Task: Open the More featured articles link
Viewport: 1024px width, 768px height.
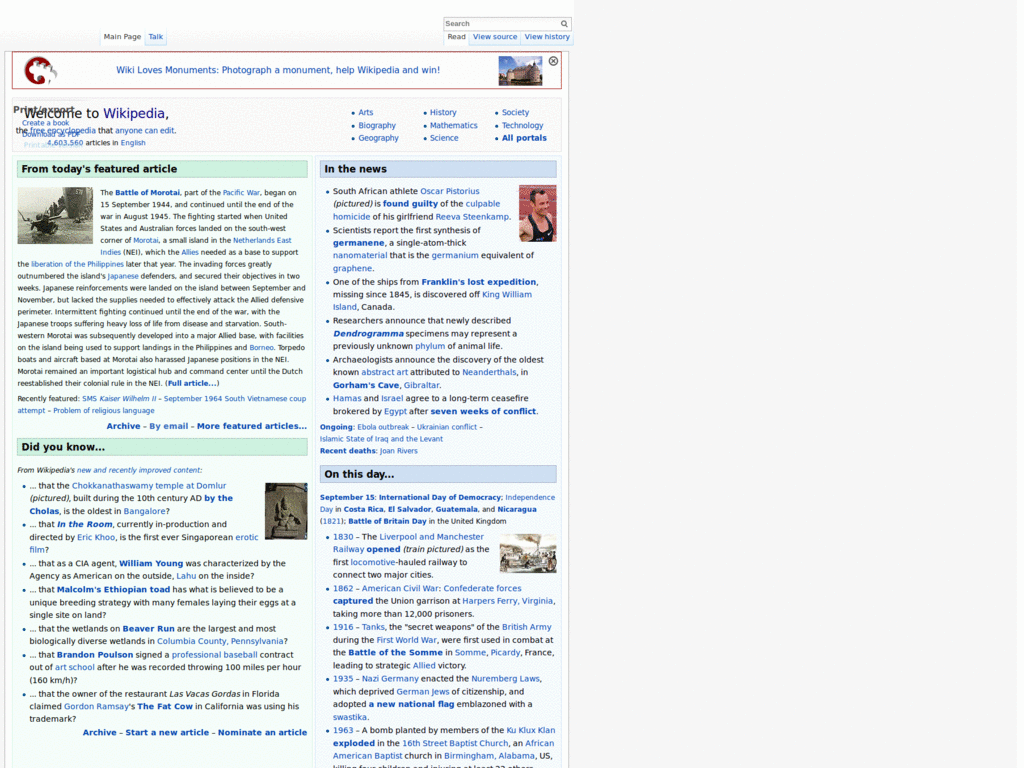Action: (251, 426)
